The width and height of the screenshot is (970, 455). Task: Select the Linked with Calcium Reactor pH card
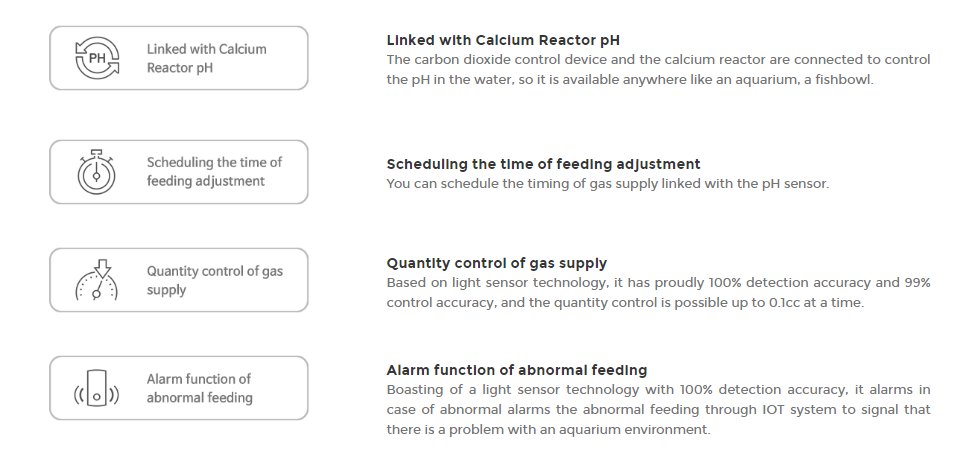[x=179, y=58]
